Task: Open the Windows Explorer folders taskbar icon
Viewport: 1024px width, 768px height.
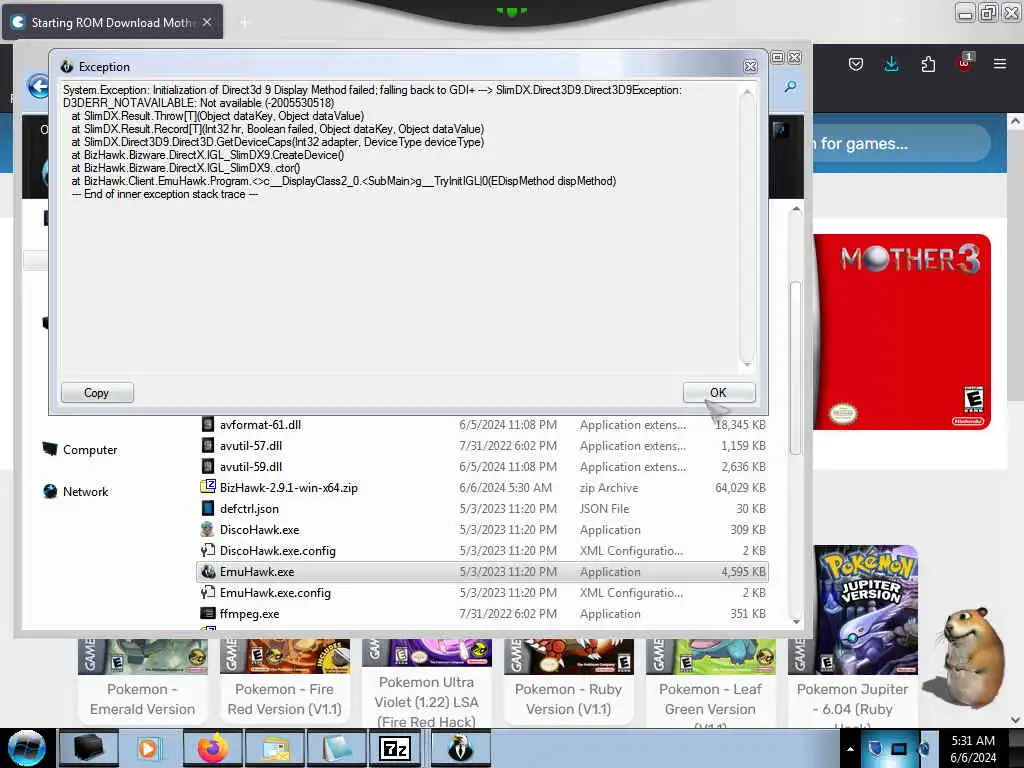Action: 275,748
